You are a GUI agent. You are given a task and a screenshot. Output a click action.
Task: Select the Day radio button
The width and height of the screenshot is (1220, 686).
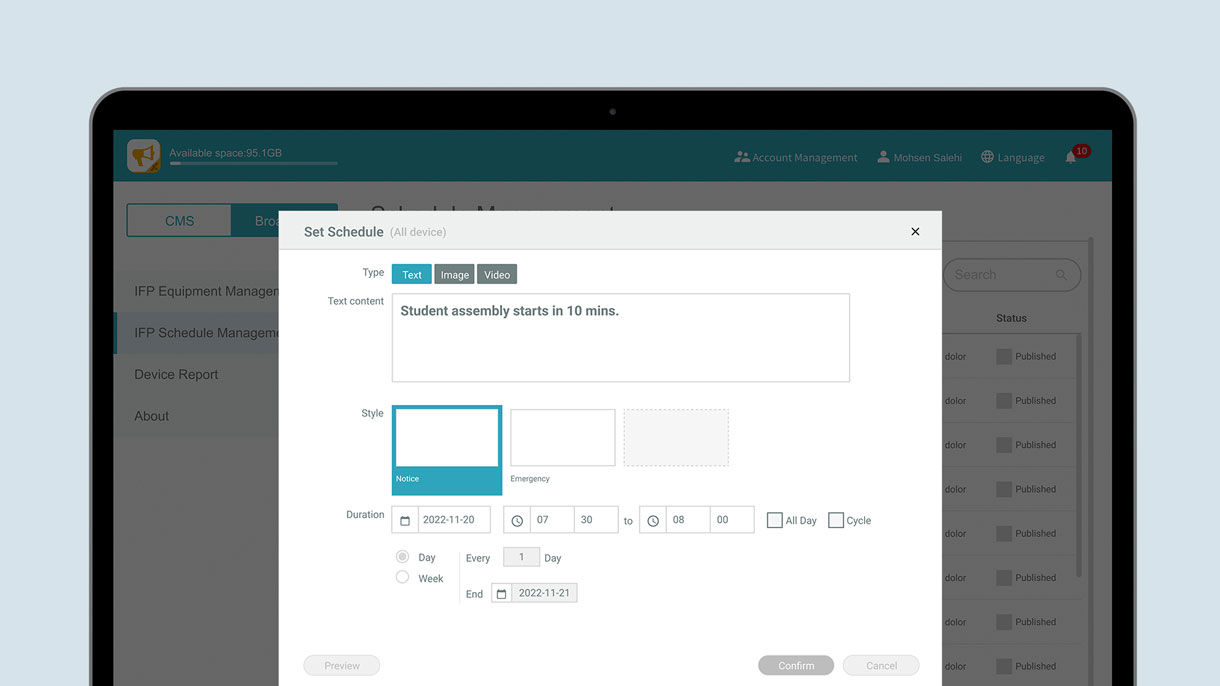tap(403, 557)
